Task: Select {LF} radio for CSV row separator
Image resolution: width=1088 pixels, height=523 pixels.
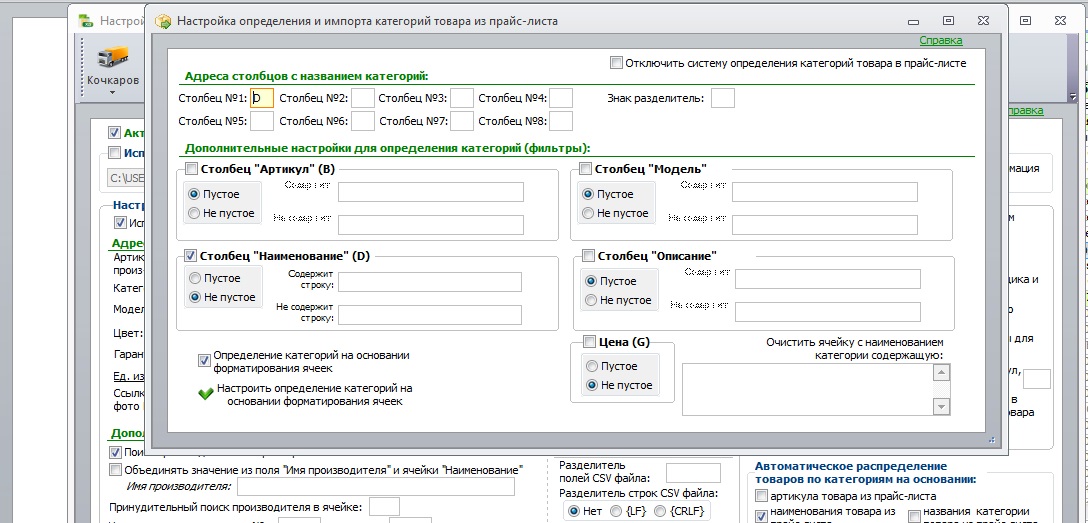Action: point(615,511)
